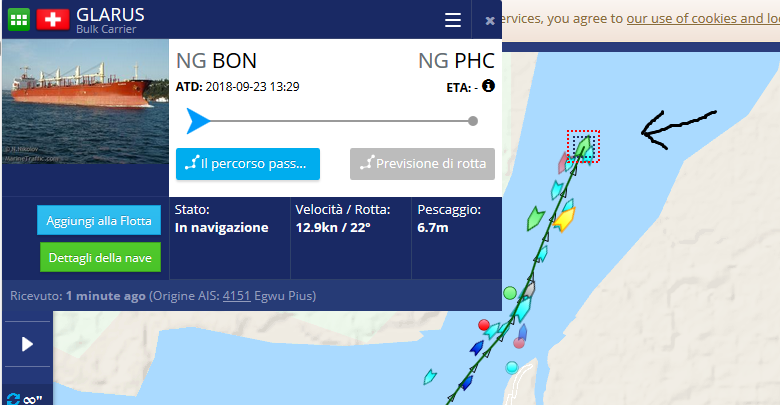Click the red circle marker on map
780x405 pixels.
point(484,325)
